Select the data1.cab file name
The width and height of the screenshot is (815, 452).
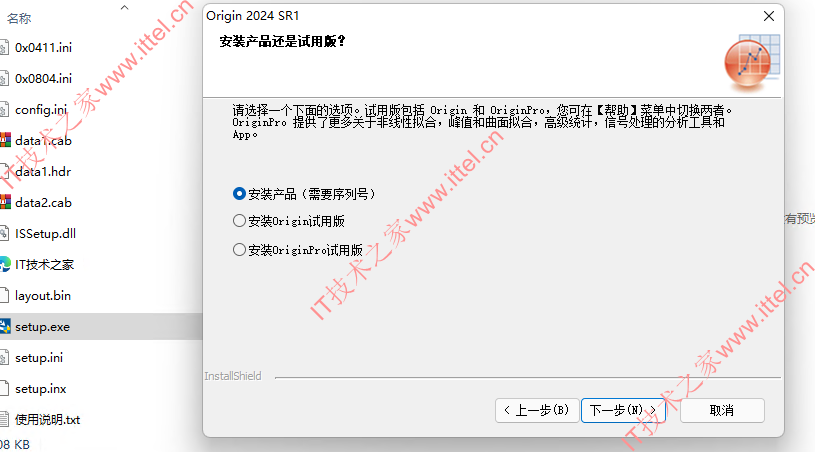click(44, 141)
